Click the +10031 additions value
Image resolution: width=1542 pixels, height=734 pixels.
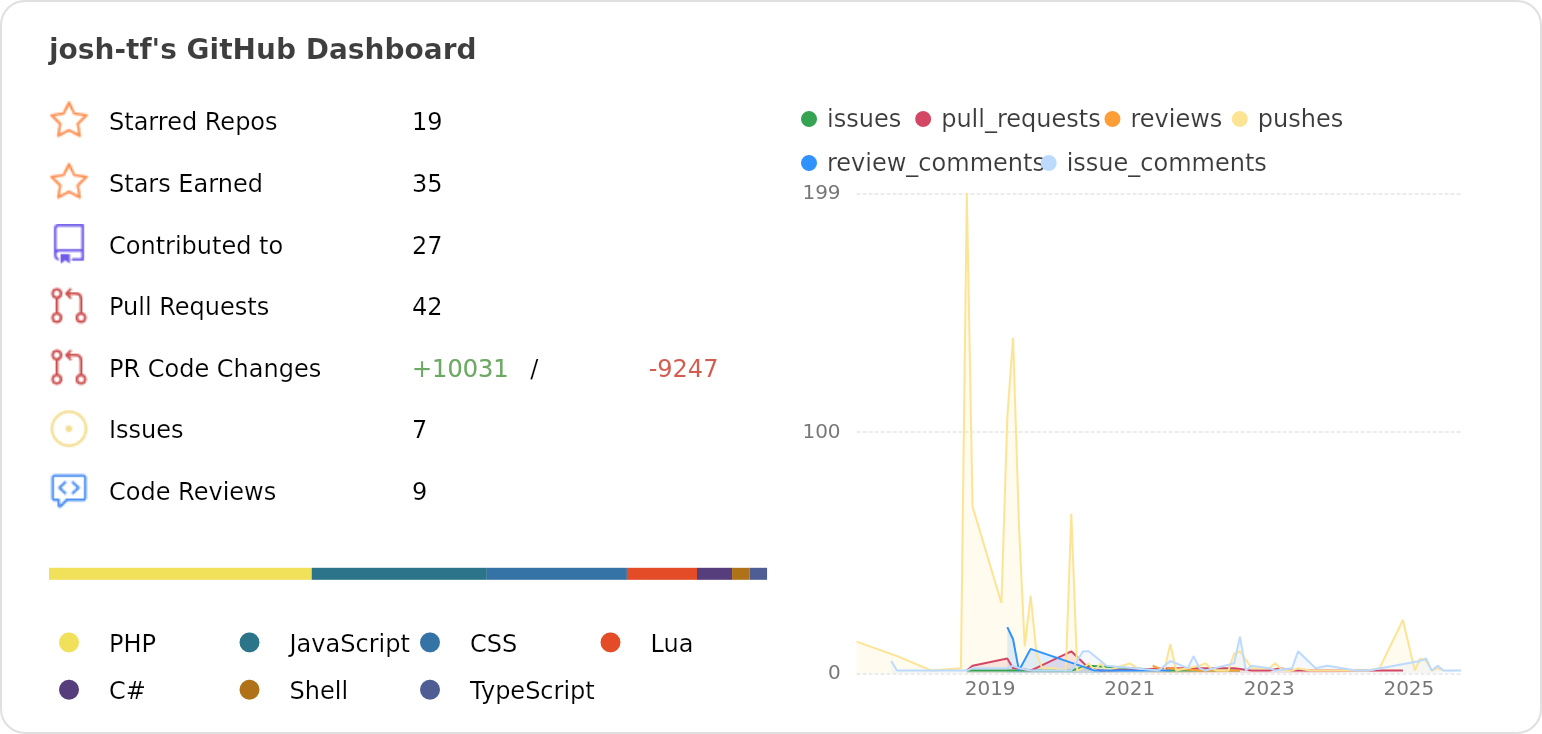click(x=460, y=368)
